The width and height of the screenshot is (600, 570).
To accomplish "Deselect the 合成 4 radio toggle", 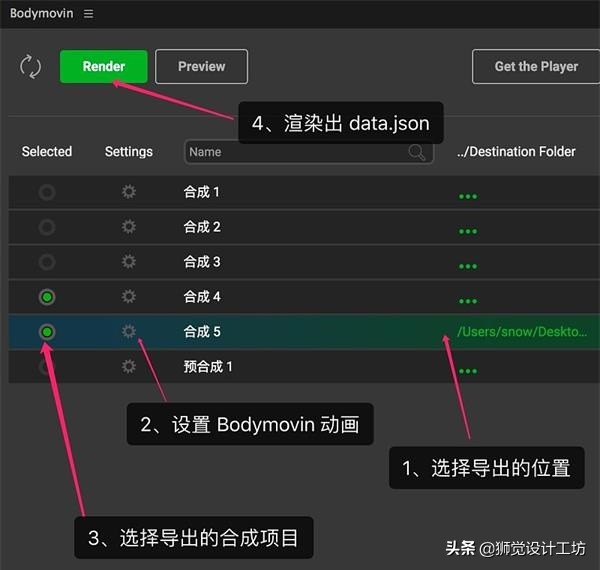I will pyautogui.click(x=47, y=297).
